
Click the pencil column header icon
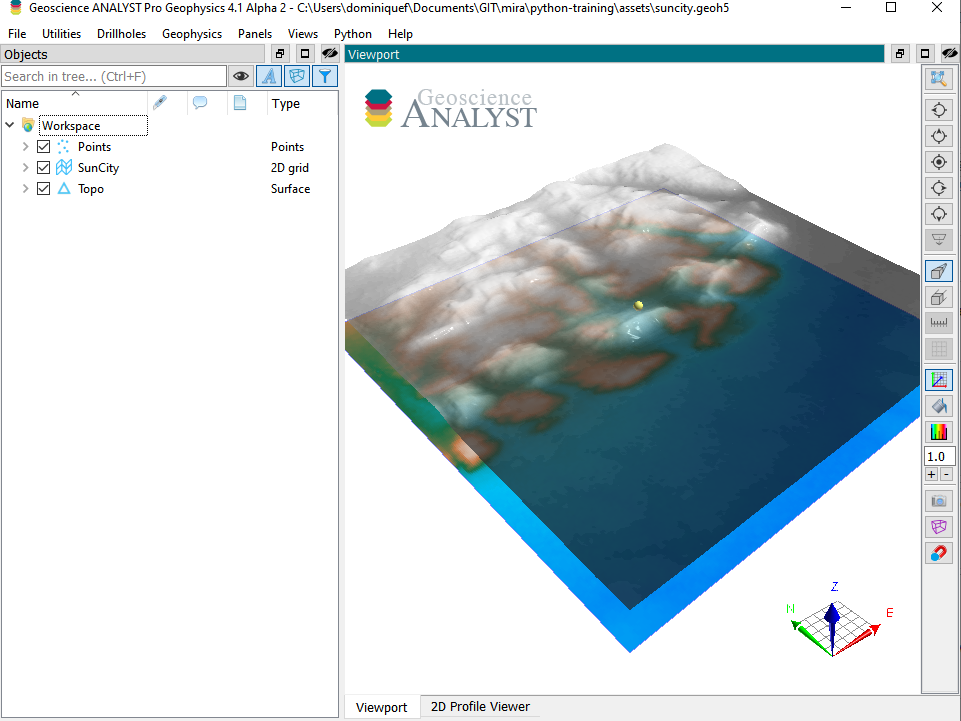tap(160, 102)
